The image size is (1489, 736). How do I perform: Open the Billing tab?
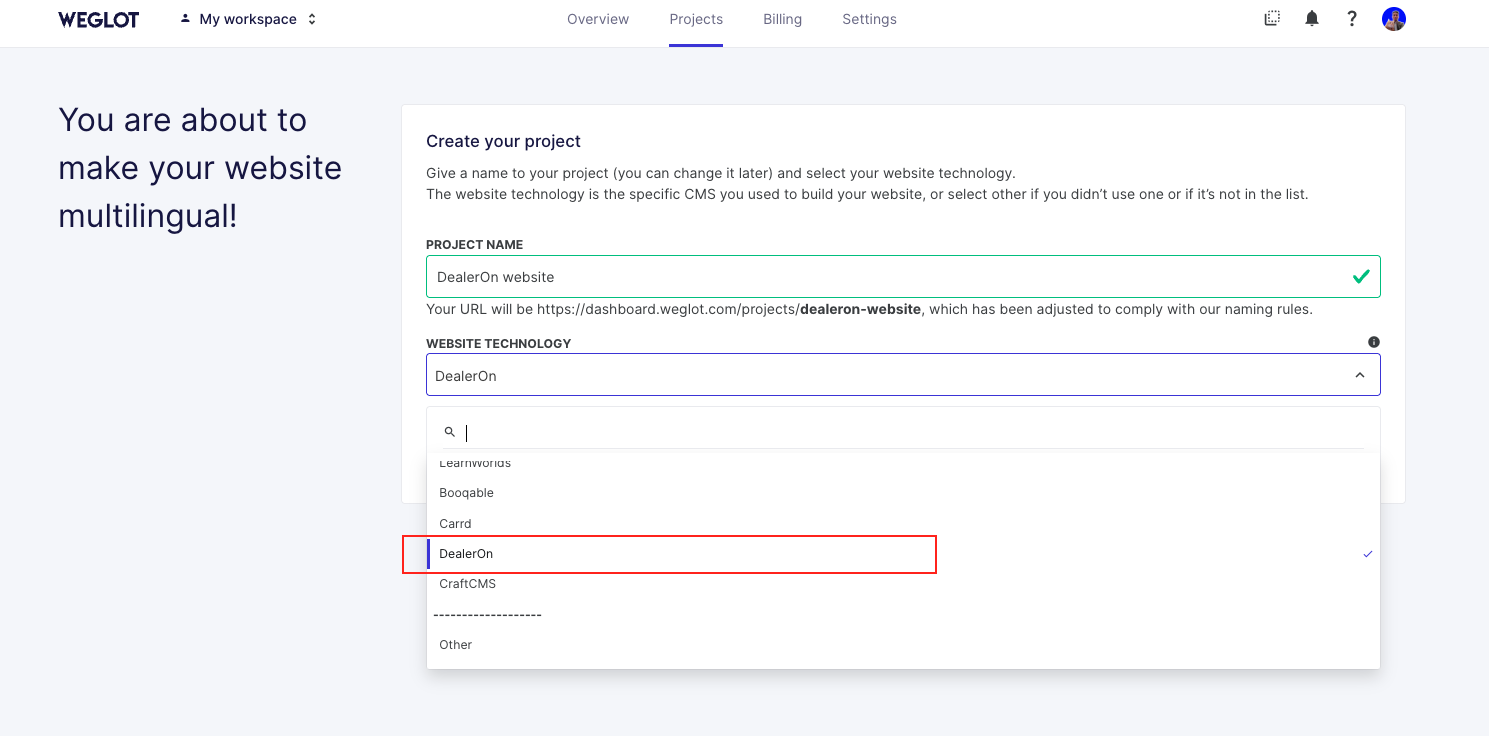point(782,19)
